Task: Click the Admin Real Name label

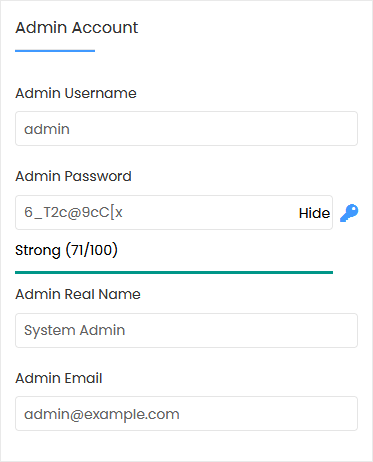Action: [x=78, y=294]
